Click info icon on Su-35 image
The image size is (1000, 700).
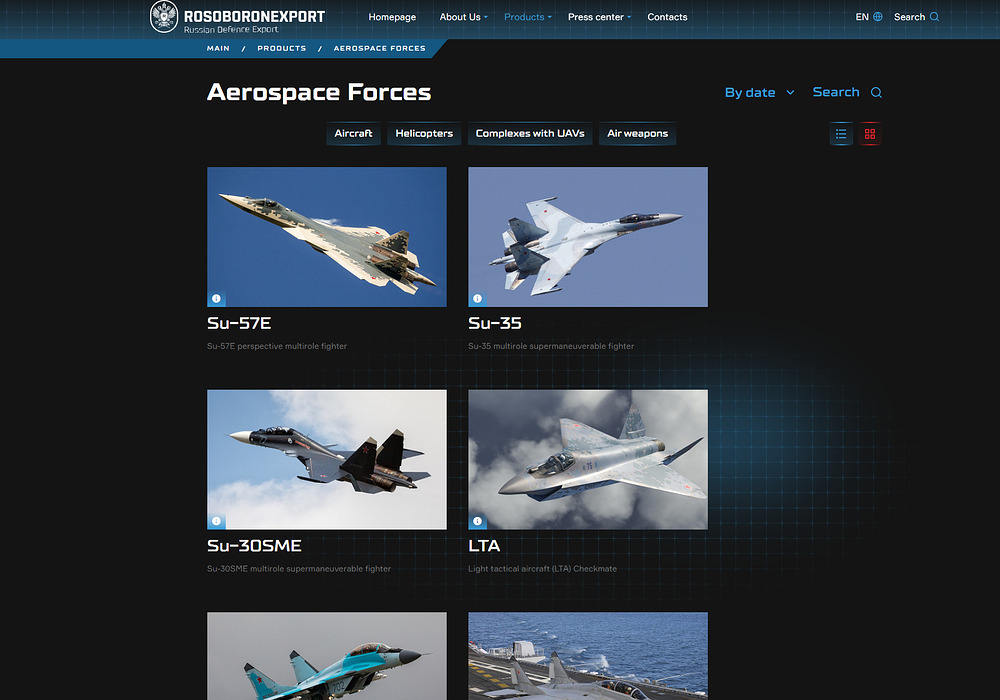[477, 298]
